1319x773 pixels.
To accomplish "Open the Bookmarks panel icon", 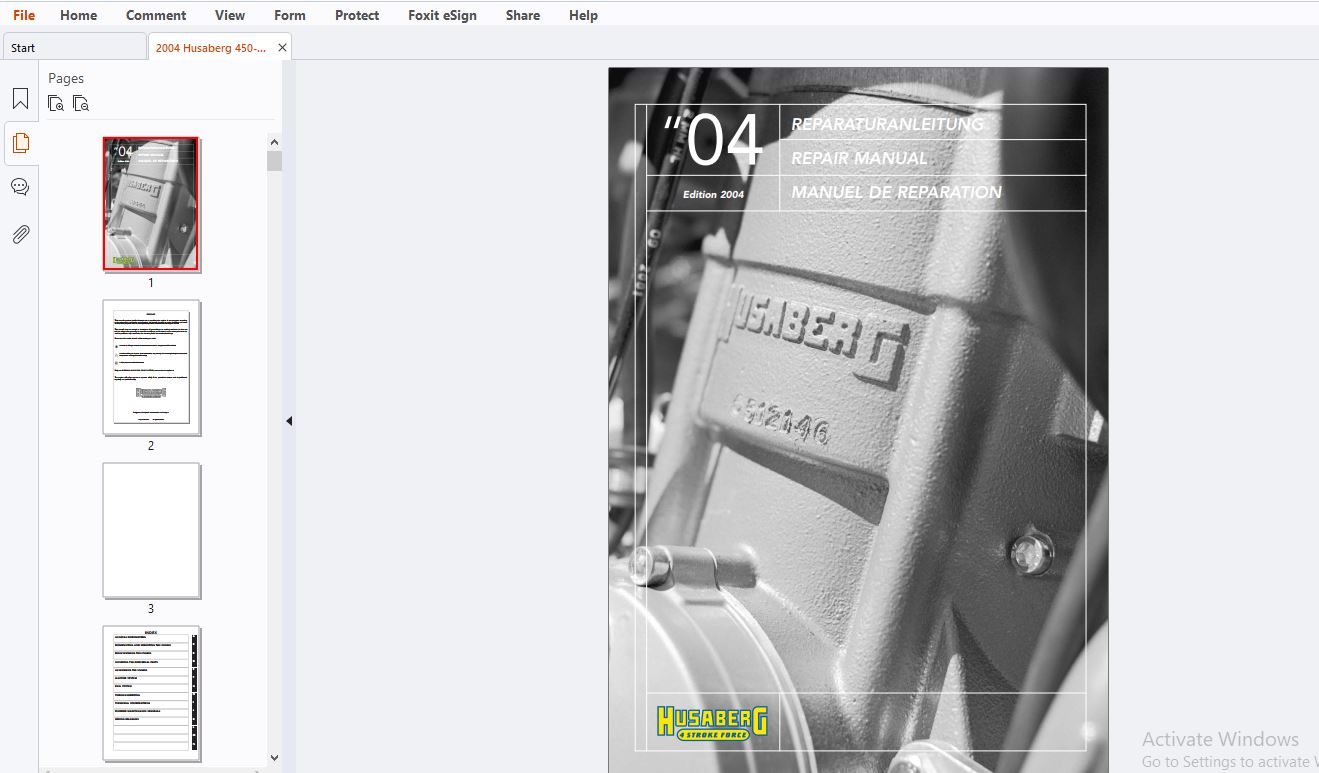I will [x=20, y=99].
